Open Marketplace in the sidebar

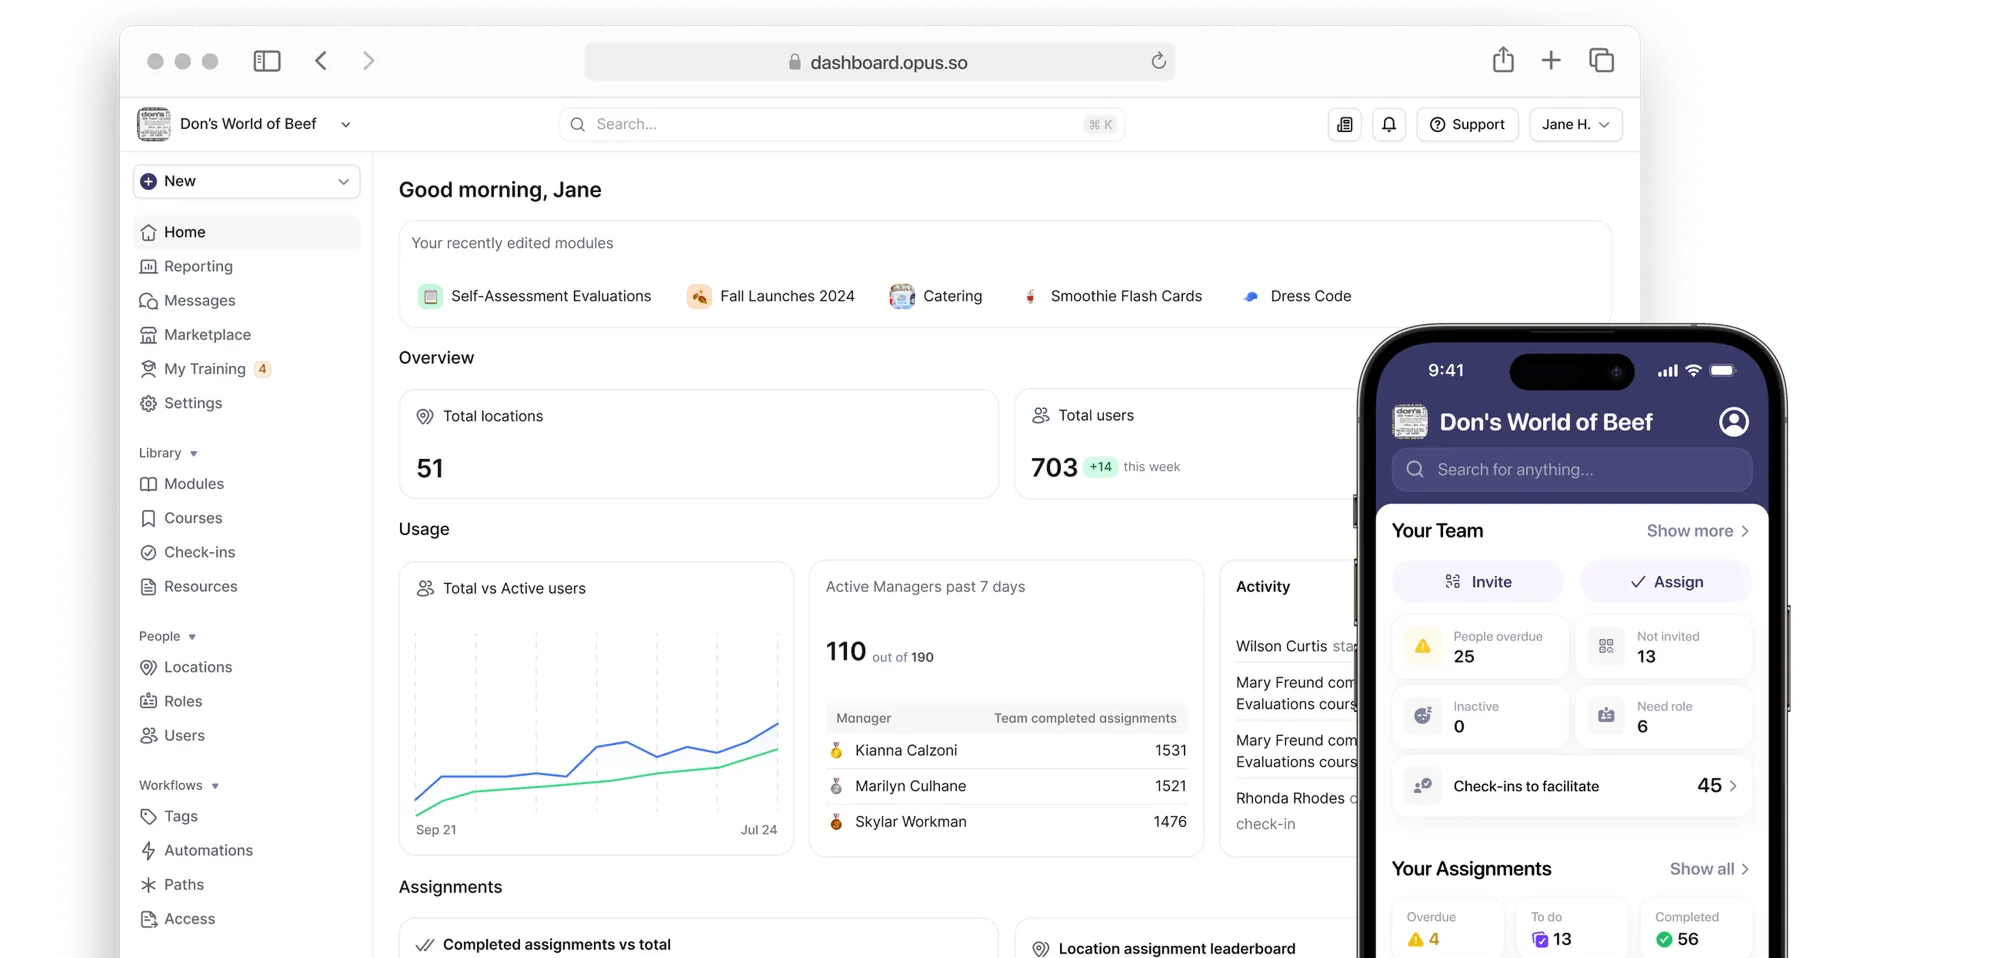246,335
